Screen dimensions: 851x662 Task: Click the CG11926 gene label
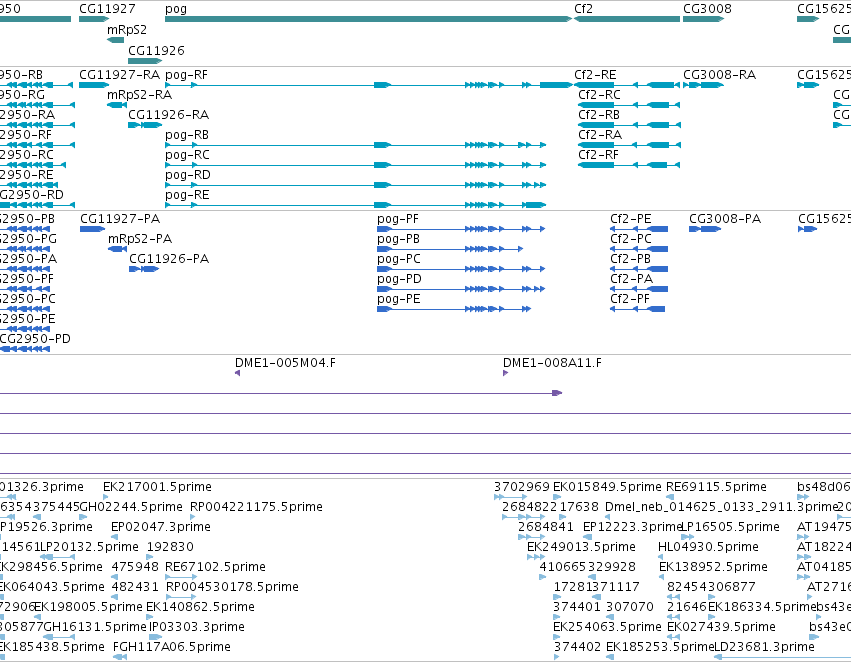tap(156, 50)
